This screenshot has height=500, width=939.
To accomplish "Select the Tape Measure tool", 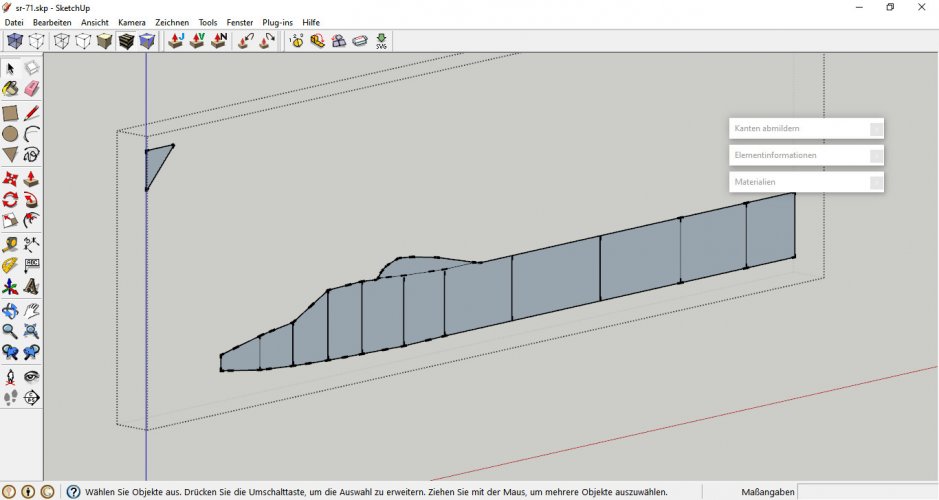I will coord(10,243).
